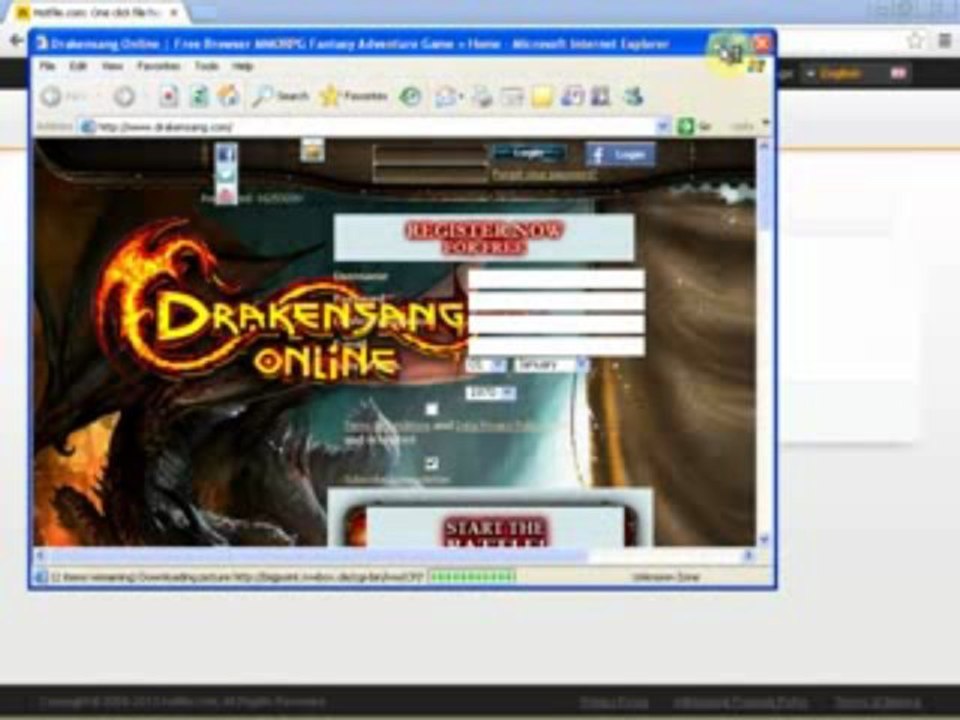The width and height of the screenshot is (960, 720).
Task: Click the Username input field in form
Action: click(556, 279)
